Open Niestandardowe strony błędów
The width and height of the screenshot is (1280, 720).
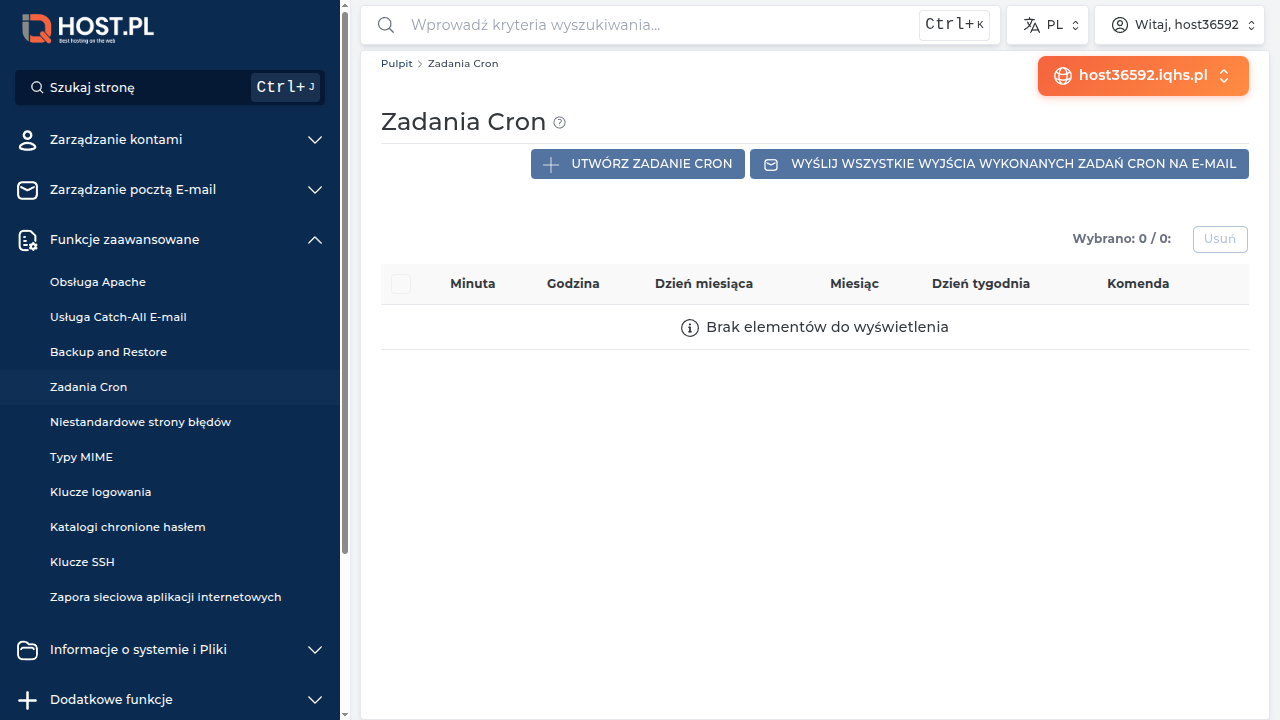click(x=140, y=422)
